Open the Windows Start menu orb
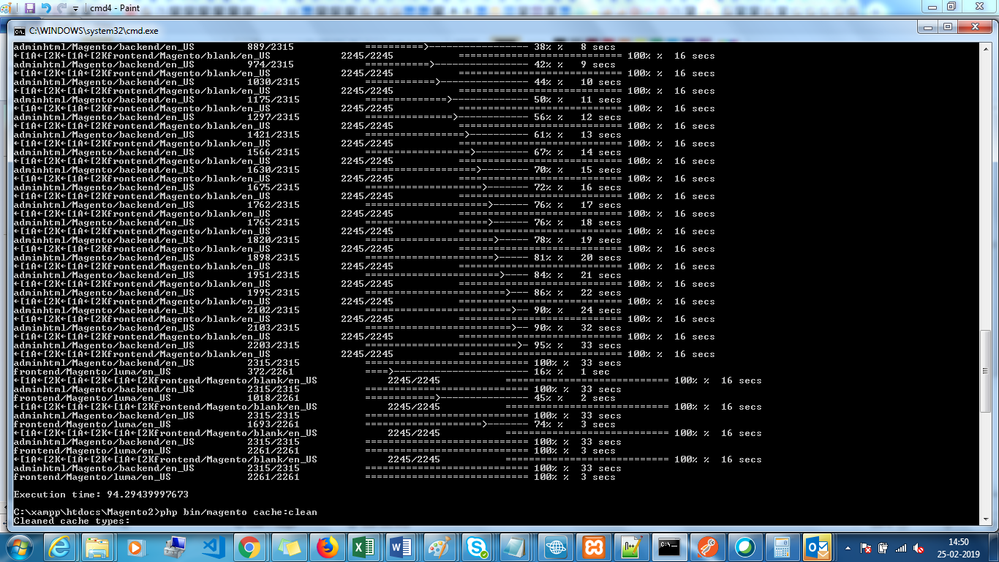999x562 pixels. coord(20,547)
